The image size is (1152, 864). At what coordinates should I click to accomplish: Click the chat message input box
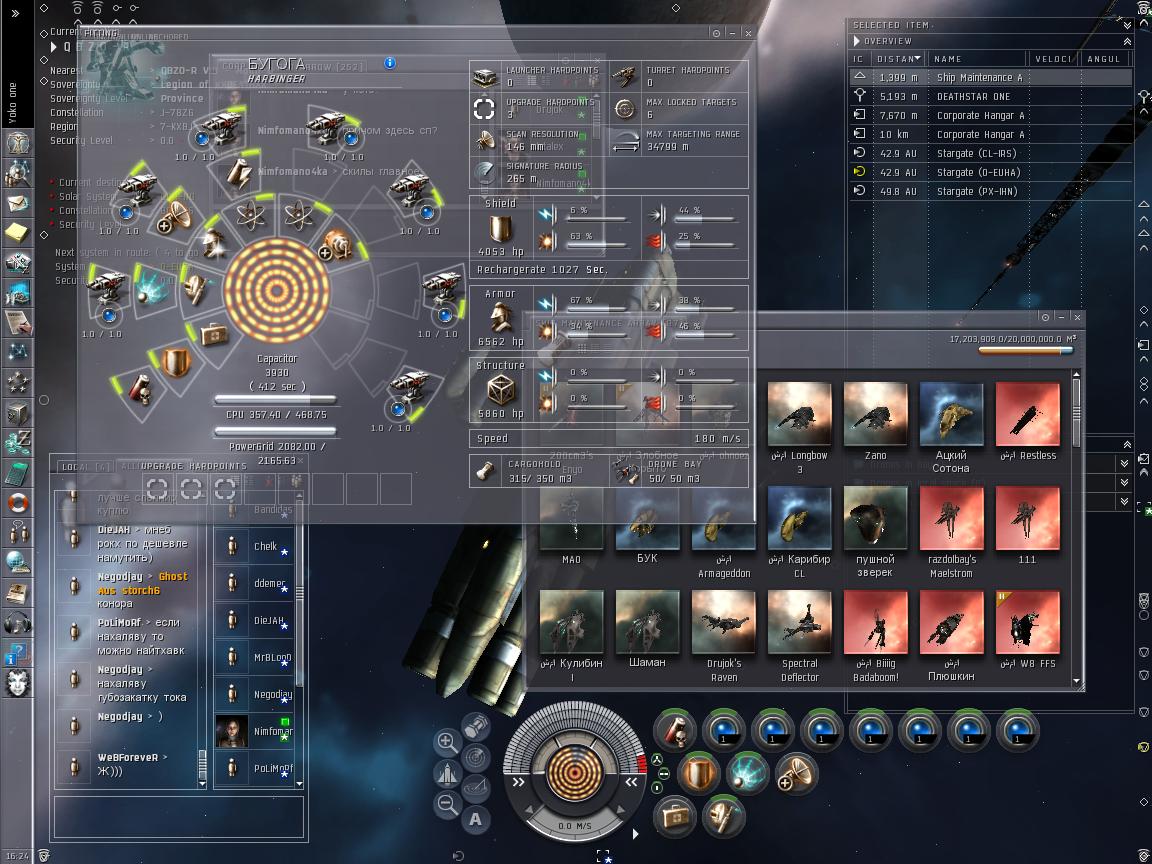179,816
